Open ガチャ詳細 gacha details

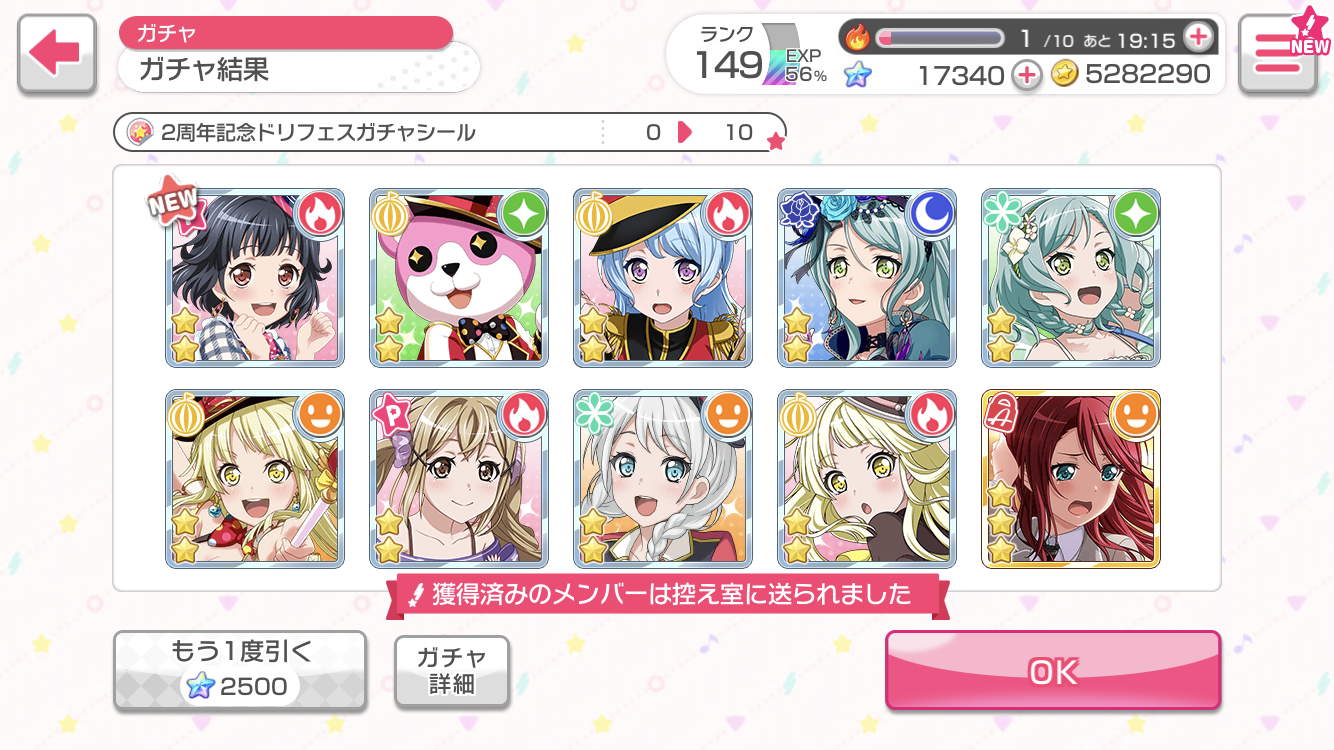452,671
